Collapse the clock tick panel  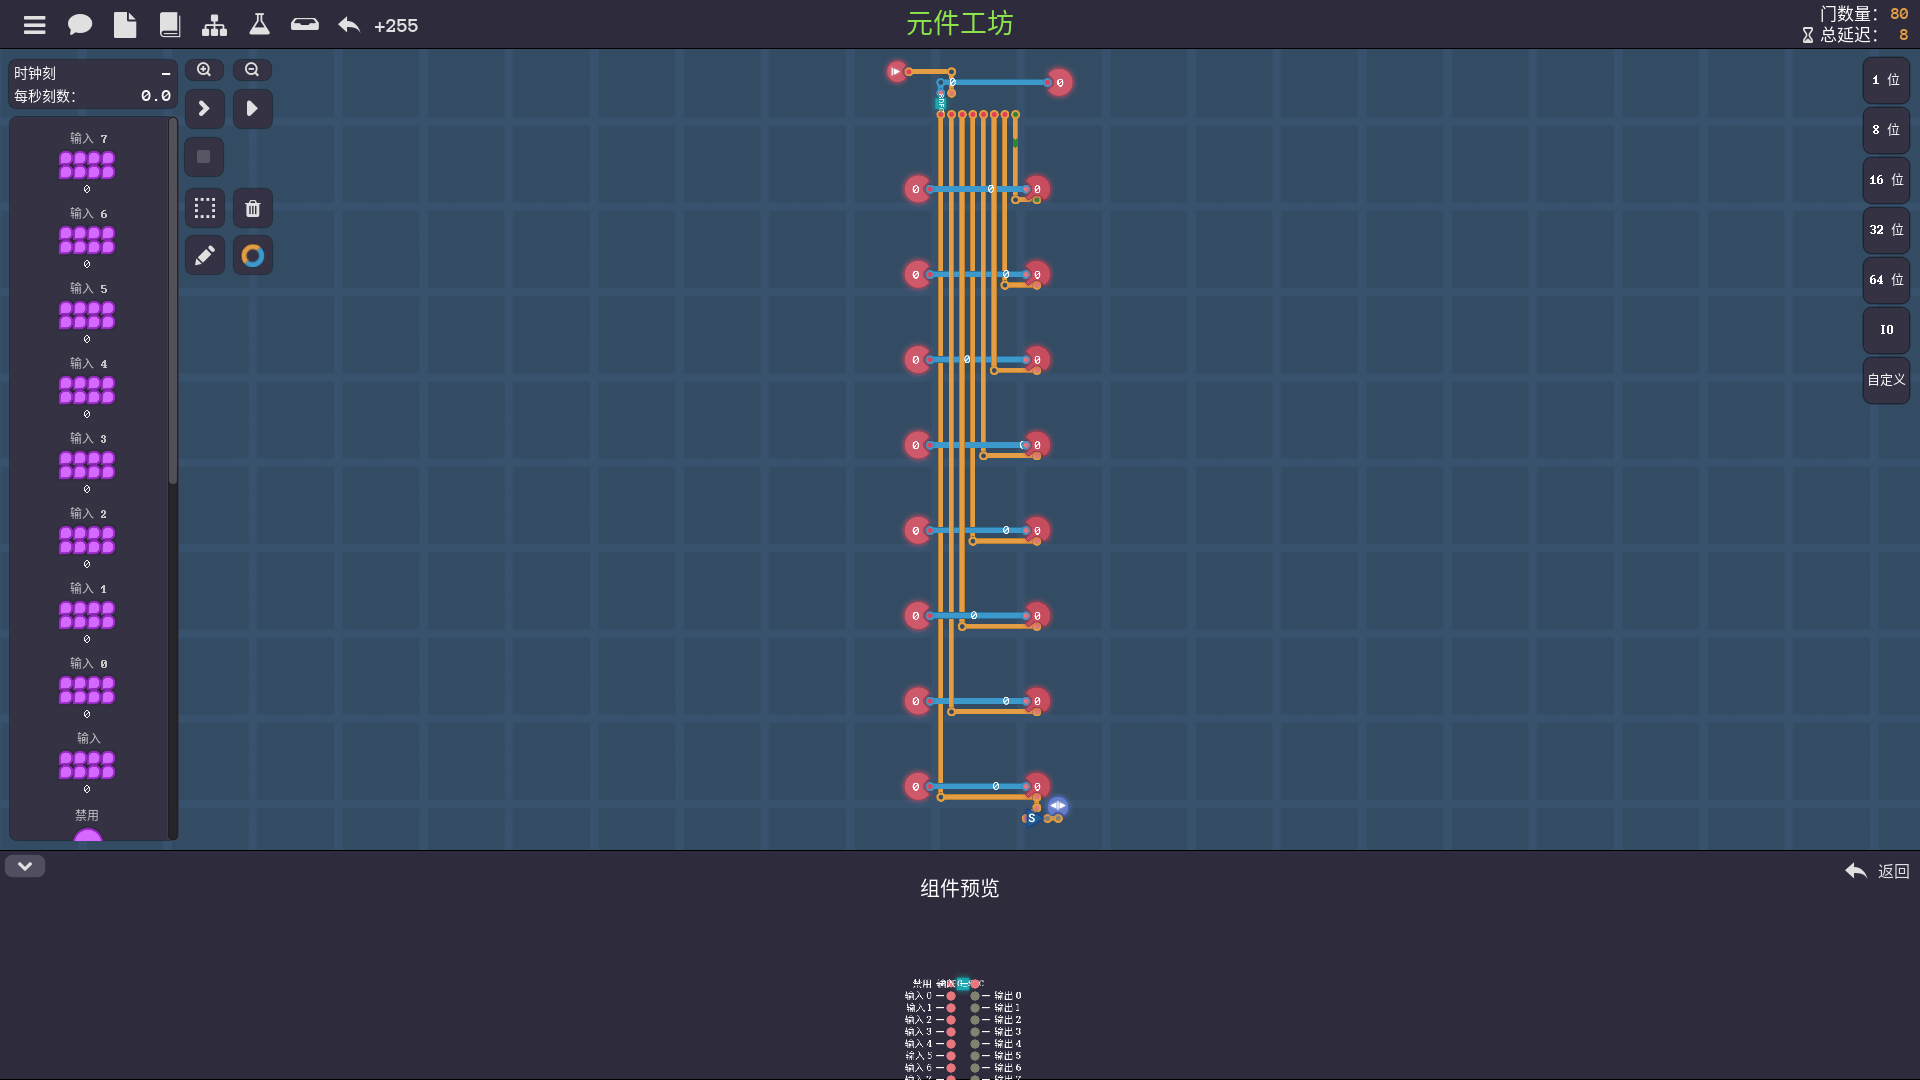[x=166, y=74]
